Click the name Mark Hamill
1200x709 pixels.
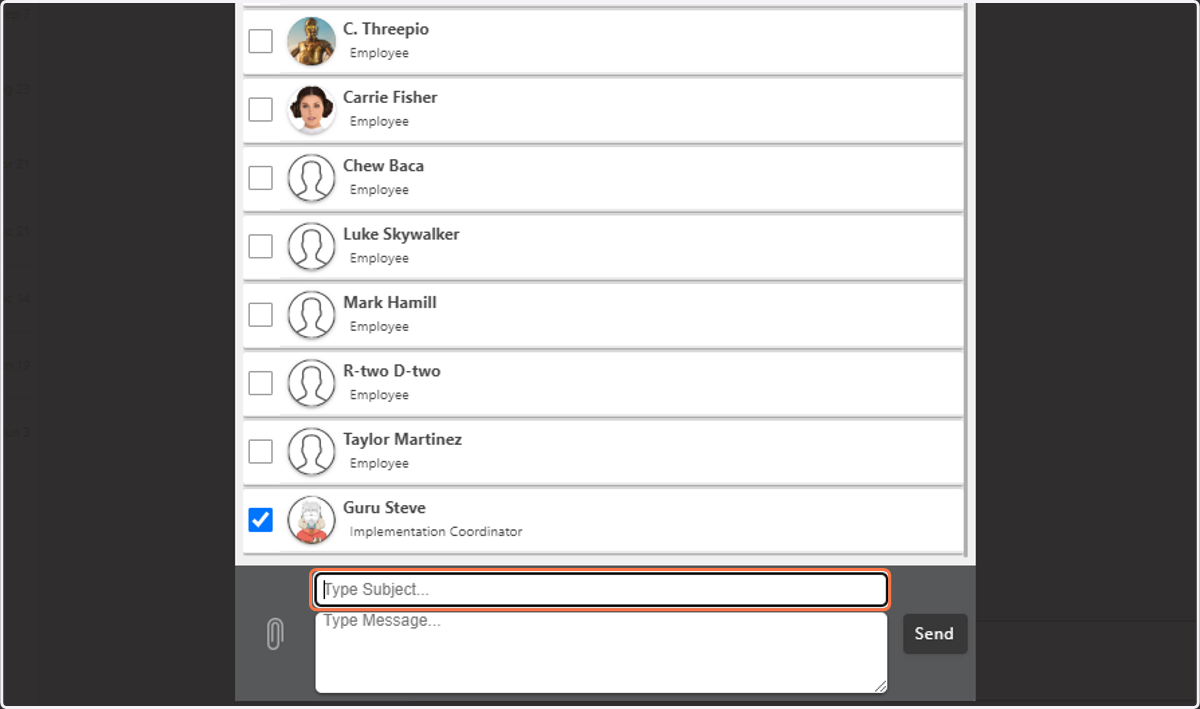click(390, 302)
